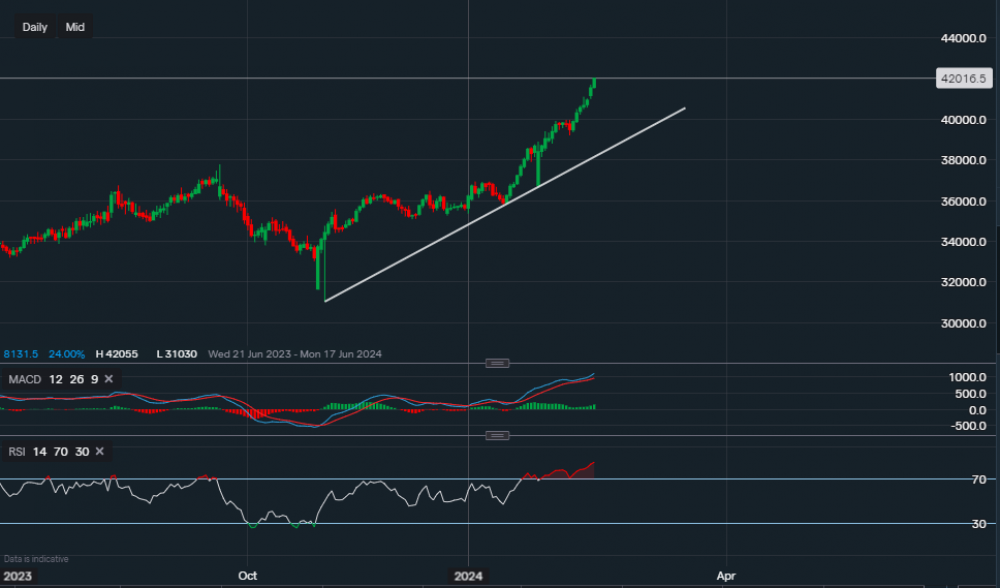
Task: Click the current price marker showing 42016.5
Action: click(x=963, y=78)
